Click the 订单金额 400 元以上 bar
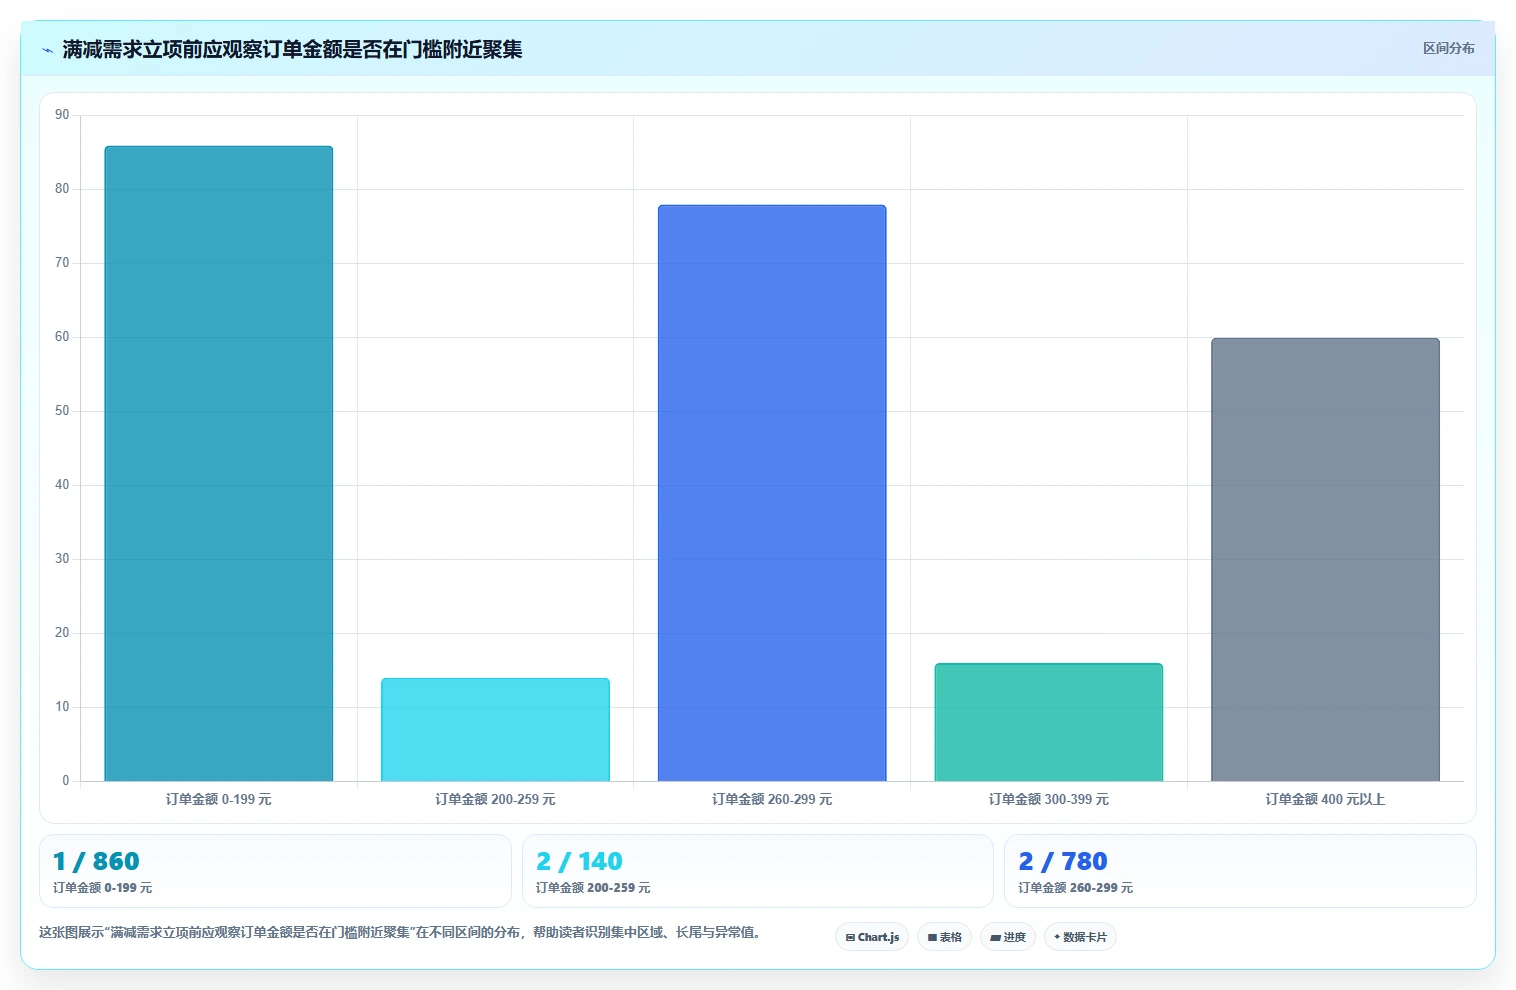Image resolution: width=1516 pixels, height=990 pixels. pos(1325,560)
